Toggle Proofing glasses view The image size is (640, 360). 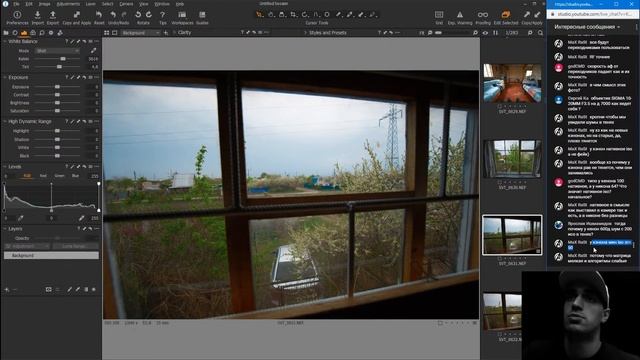click(483, 15)
